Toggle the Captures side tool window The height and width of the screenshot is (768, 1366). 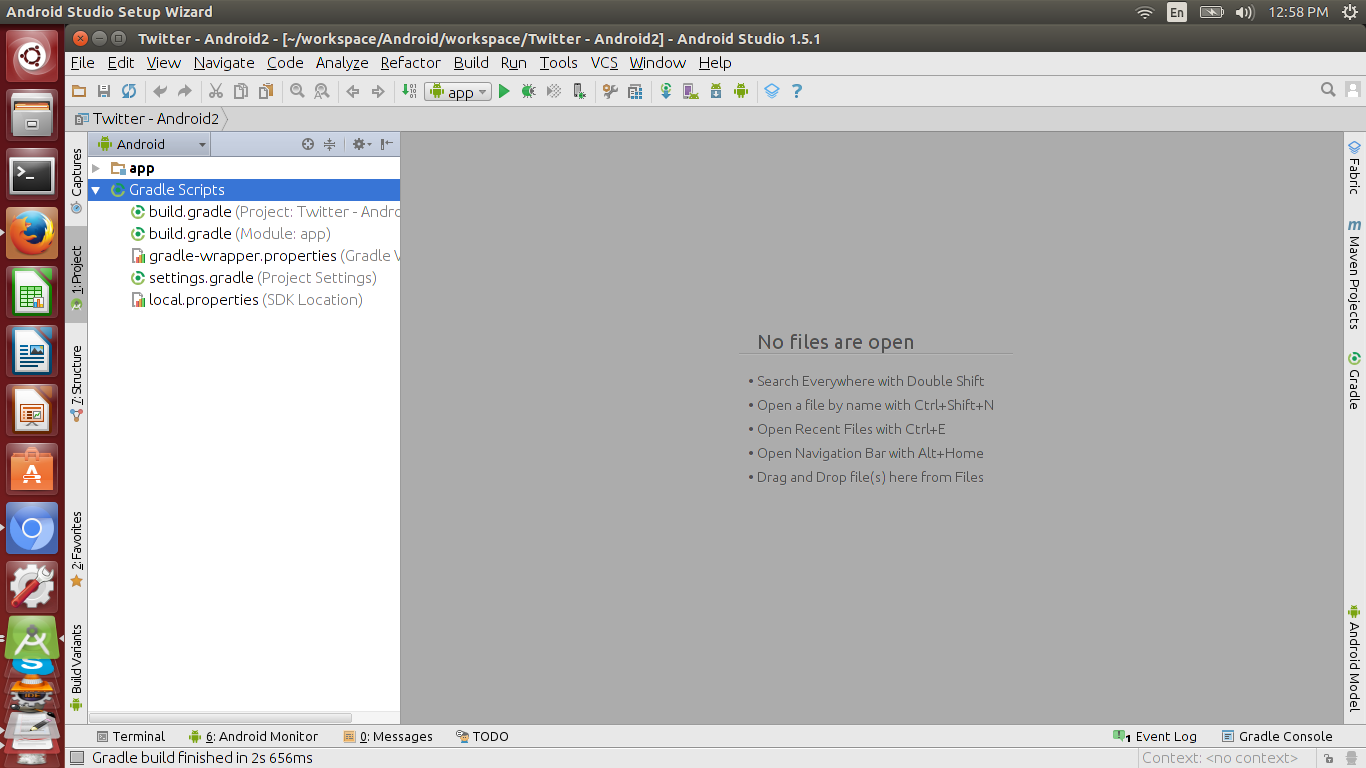point(77,181)
